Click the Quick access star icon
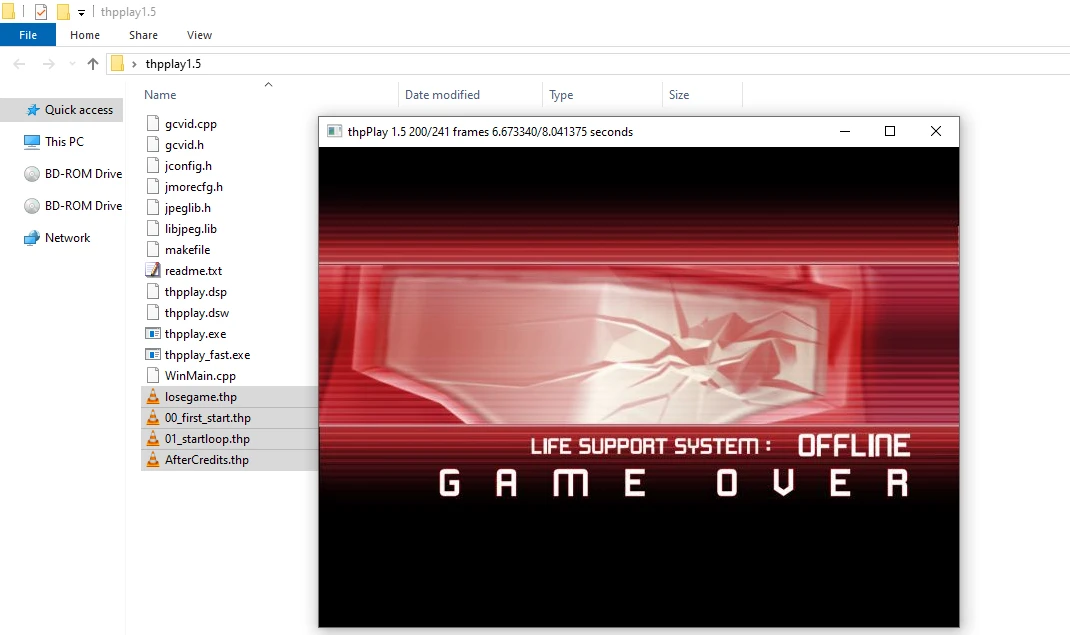Image resolution: width=1070 pixels, height=635 pixels. pos(32,110)
